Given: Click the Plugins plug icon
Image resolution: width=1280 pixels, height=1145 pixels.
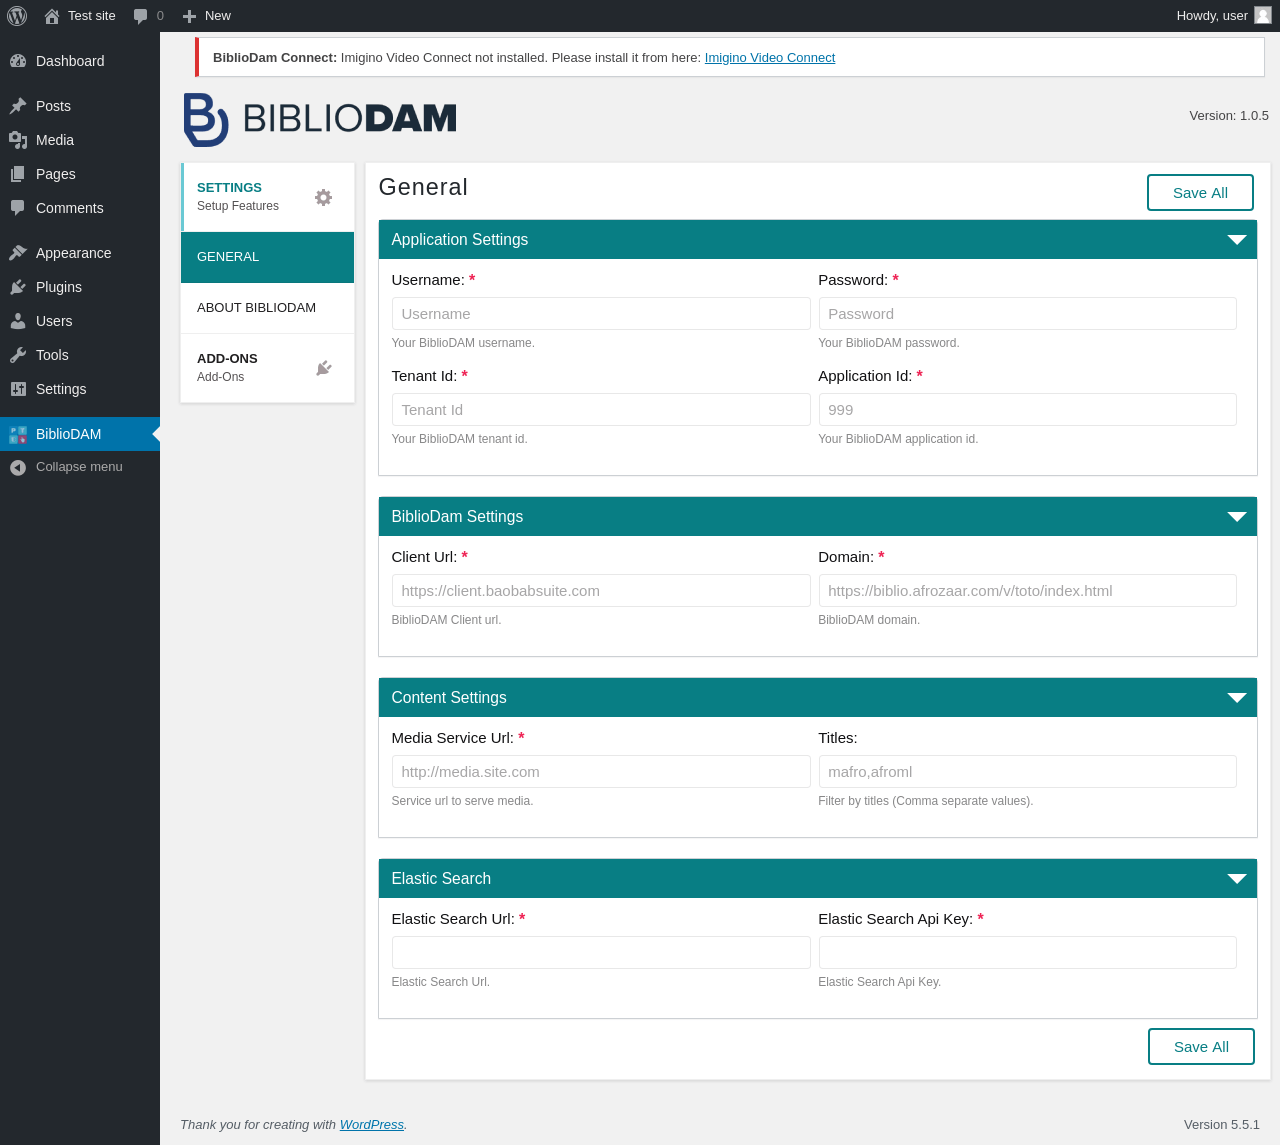Looking at the screenshot, I should point(18,287).
